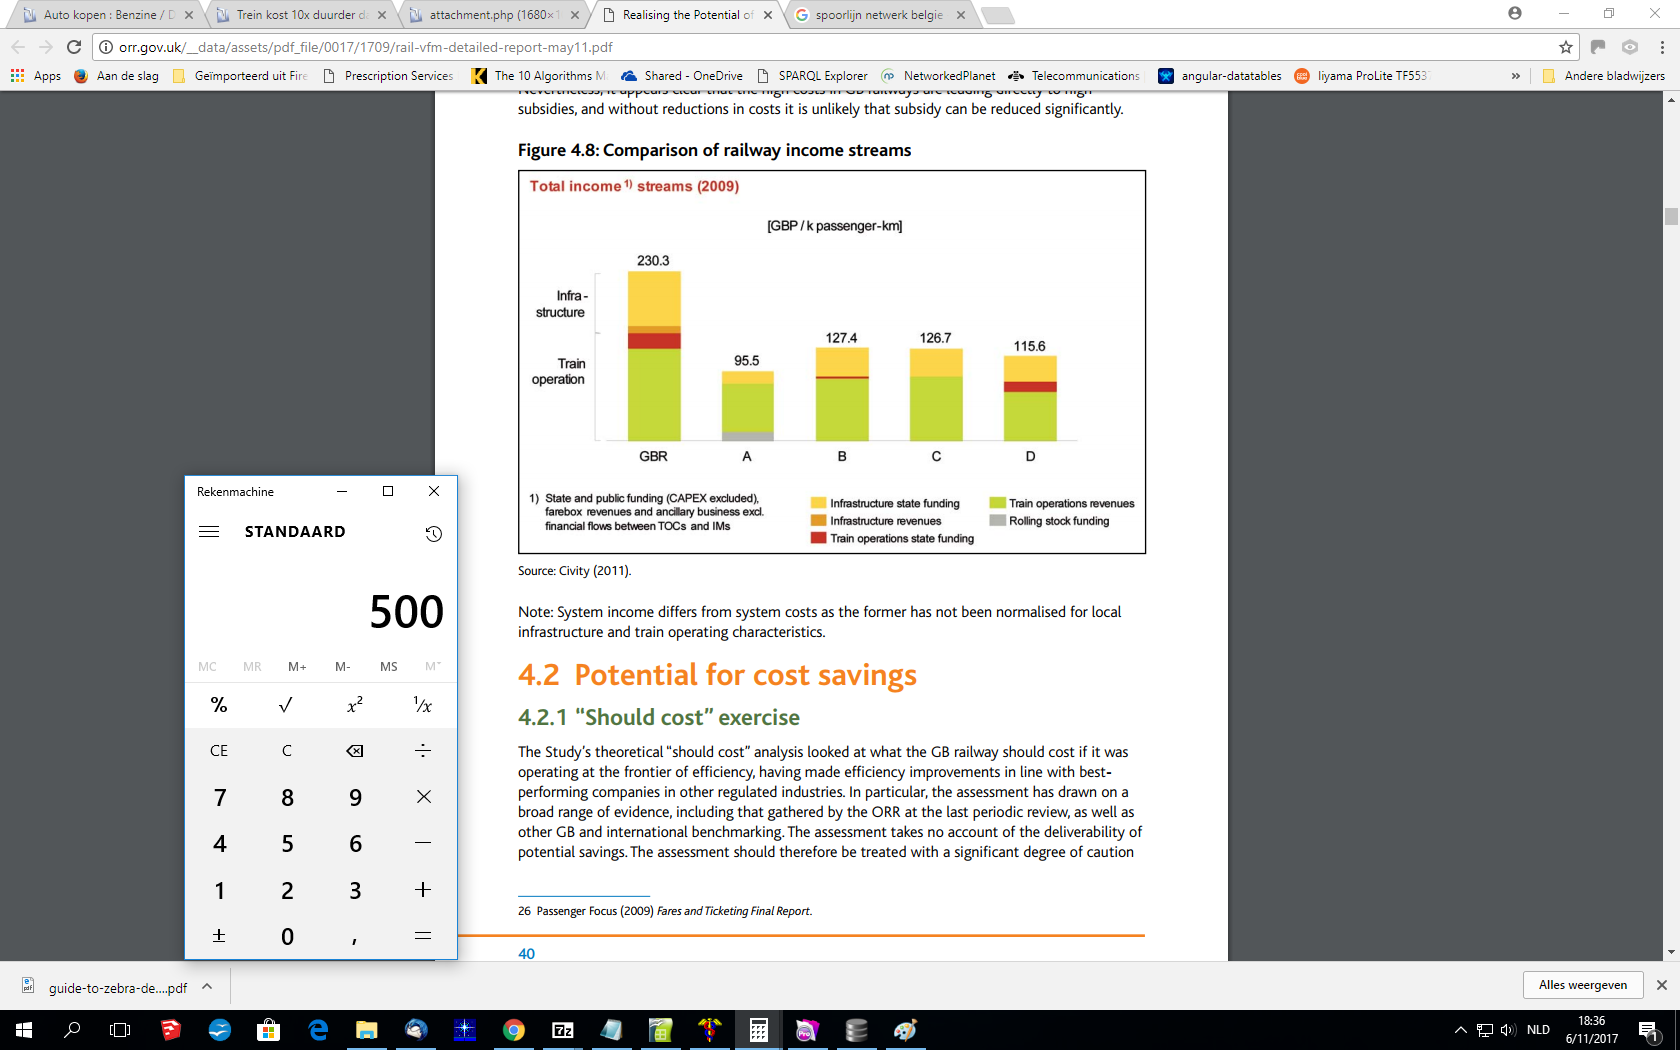Click the divide key
This screenshot has height=1050, width=1680.
423,751
